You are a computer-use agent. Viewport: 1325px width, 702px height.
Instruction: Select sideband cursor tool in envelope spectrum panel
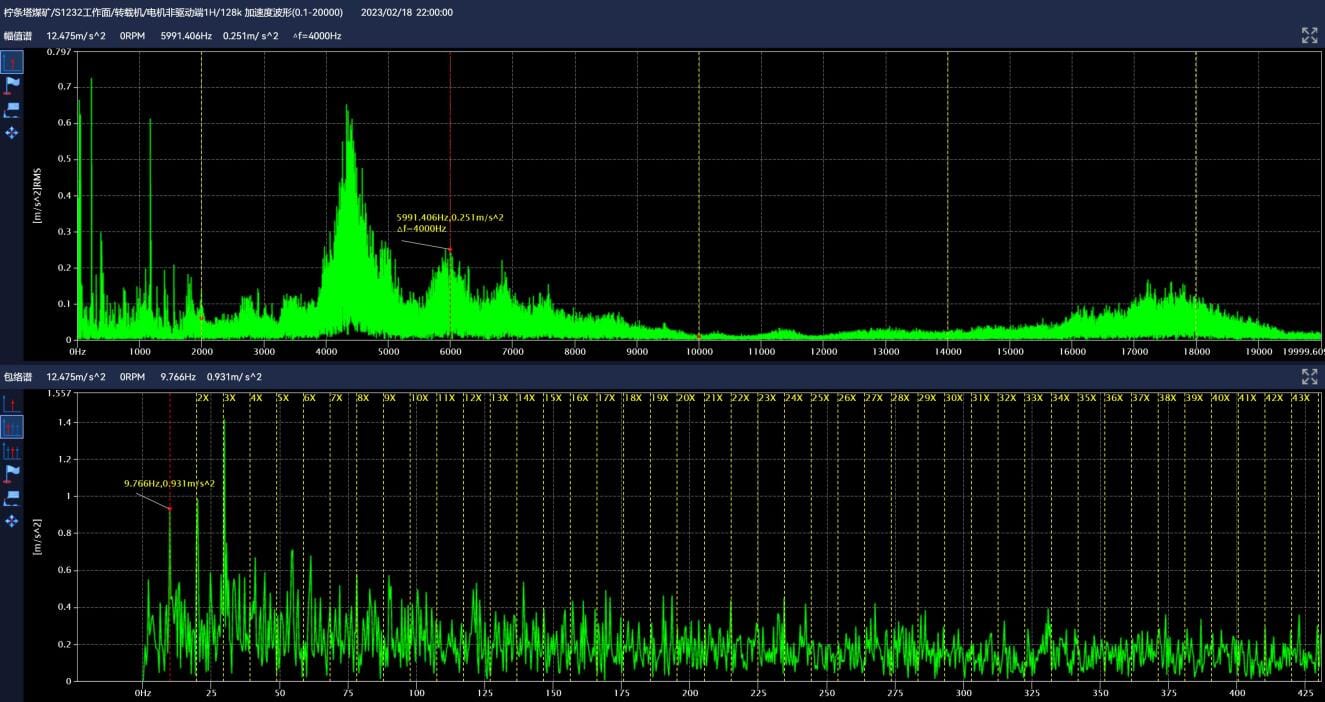coord(12,450)
